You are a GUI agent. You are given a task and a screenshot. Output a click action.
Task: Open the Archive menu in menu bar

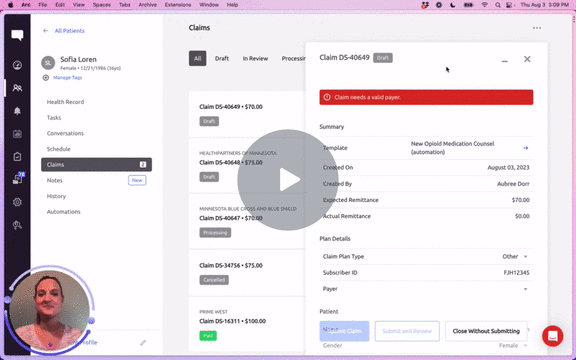(x=147, y=5)
